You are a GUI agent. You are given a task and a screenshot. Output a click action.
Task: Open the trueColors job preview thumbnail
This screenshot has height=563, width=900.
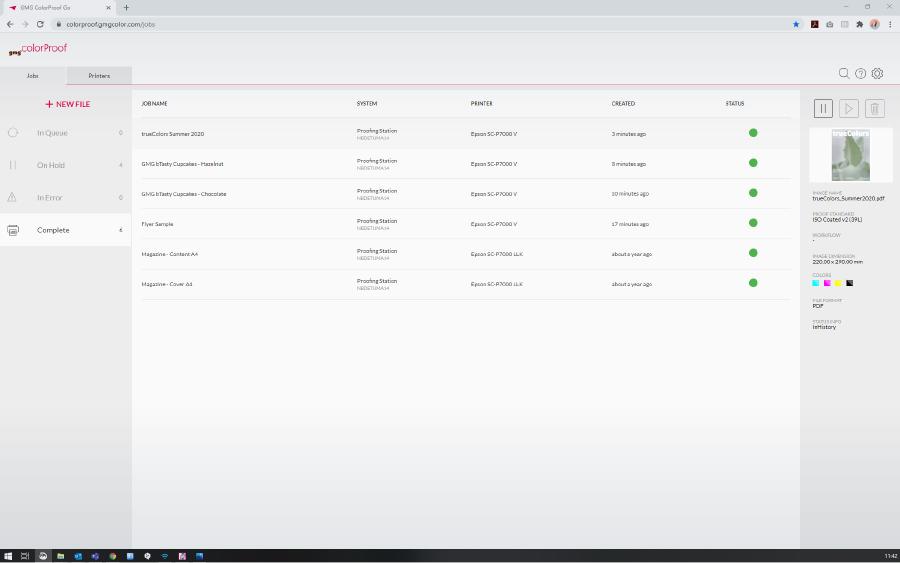click(x=851, y=155)
